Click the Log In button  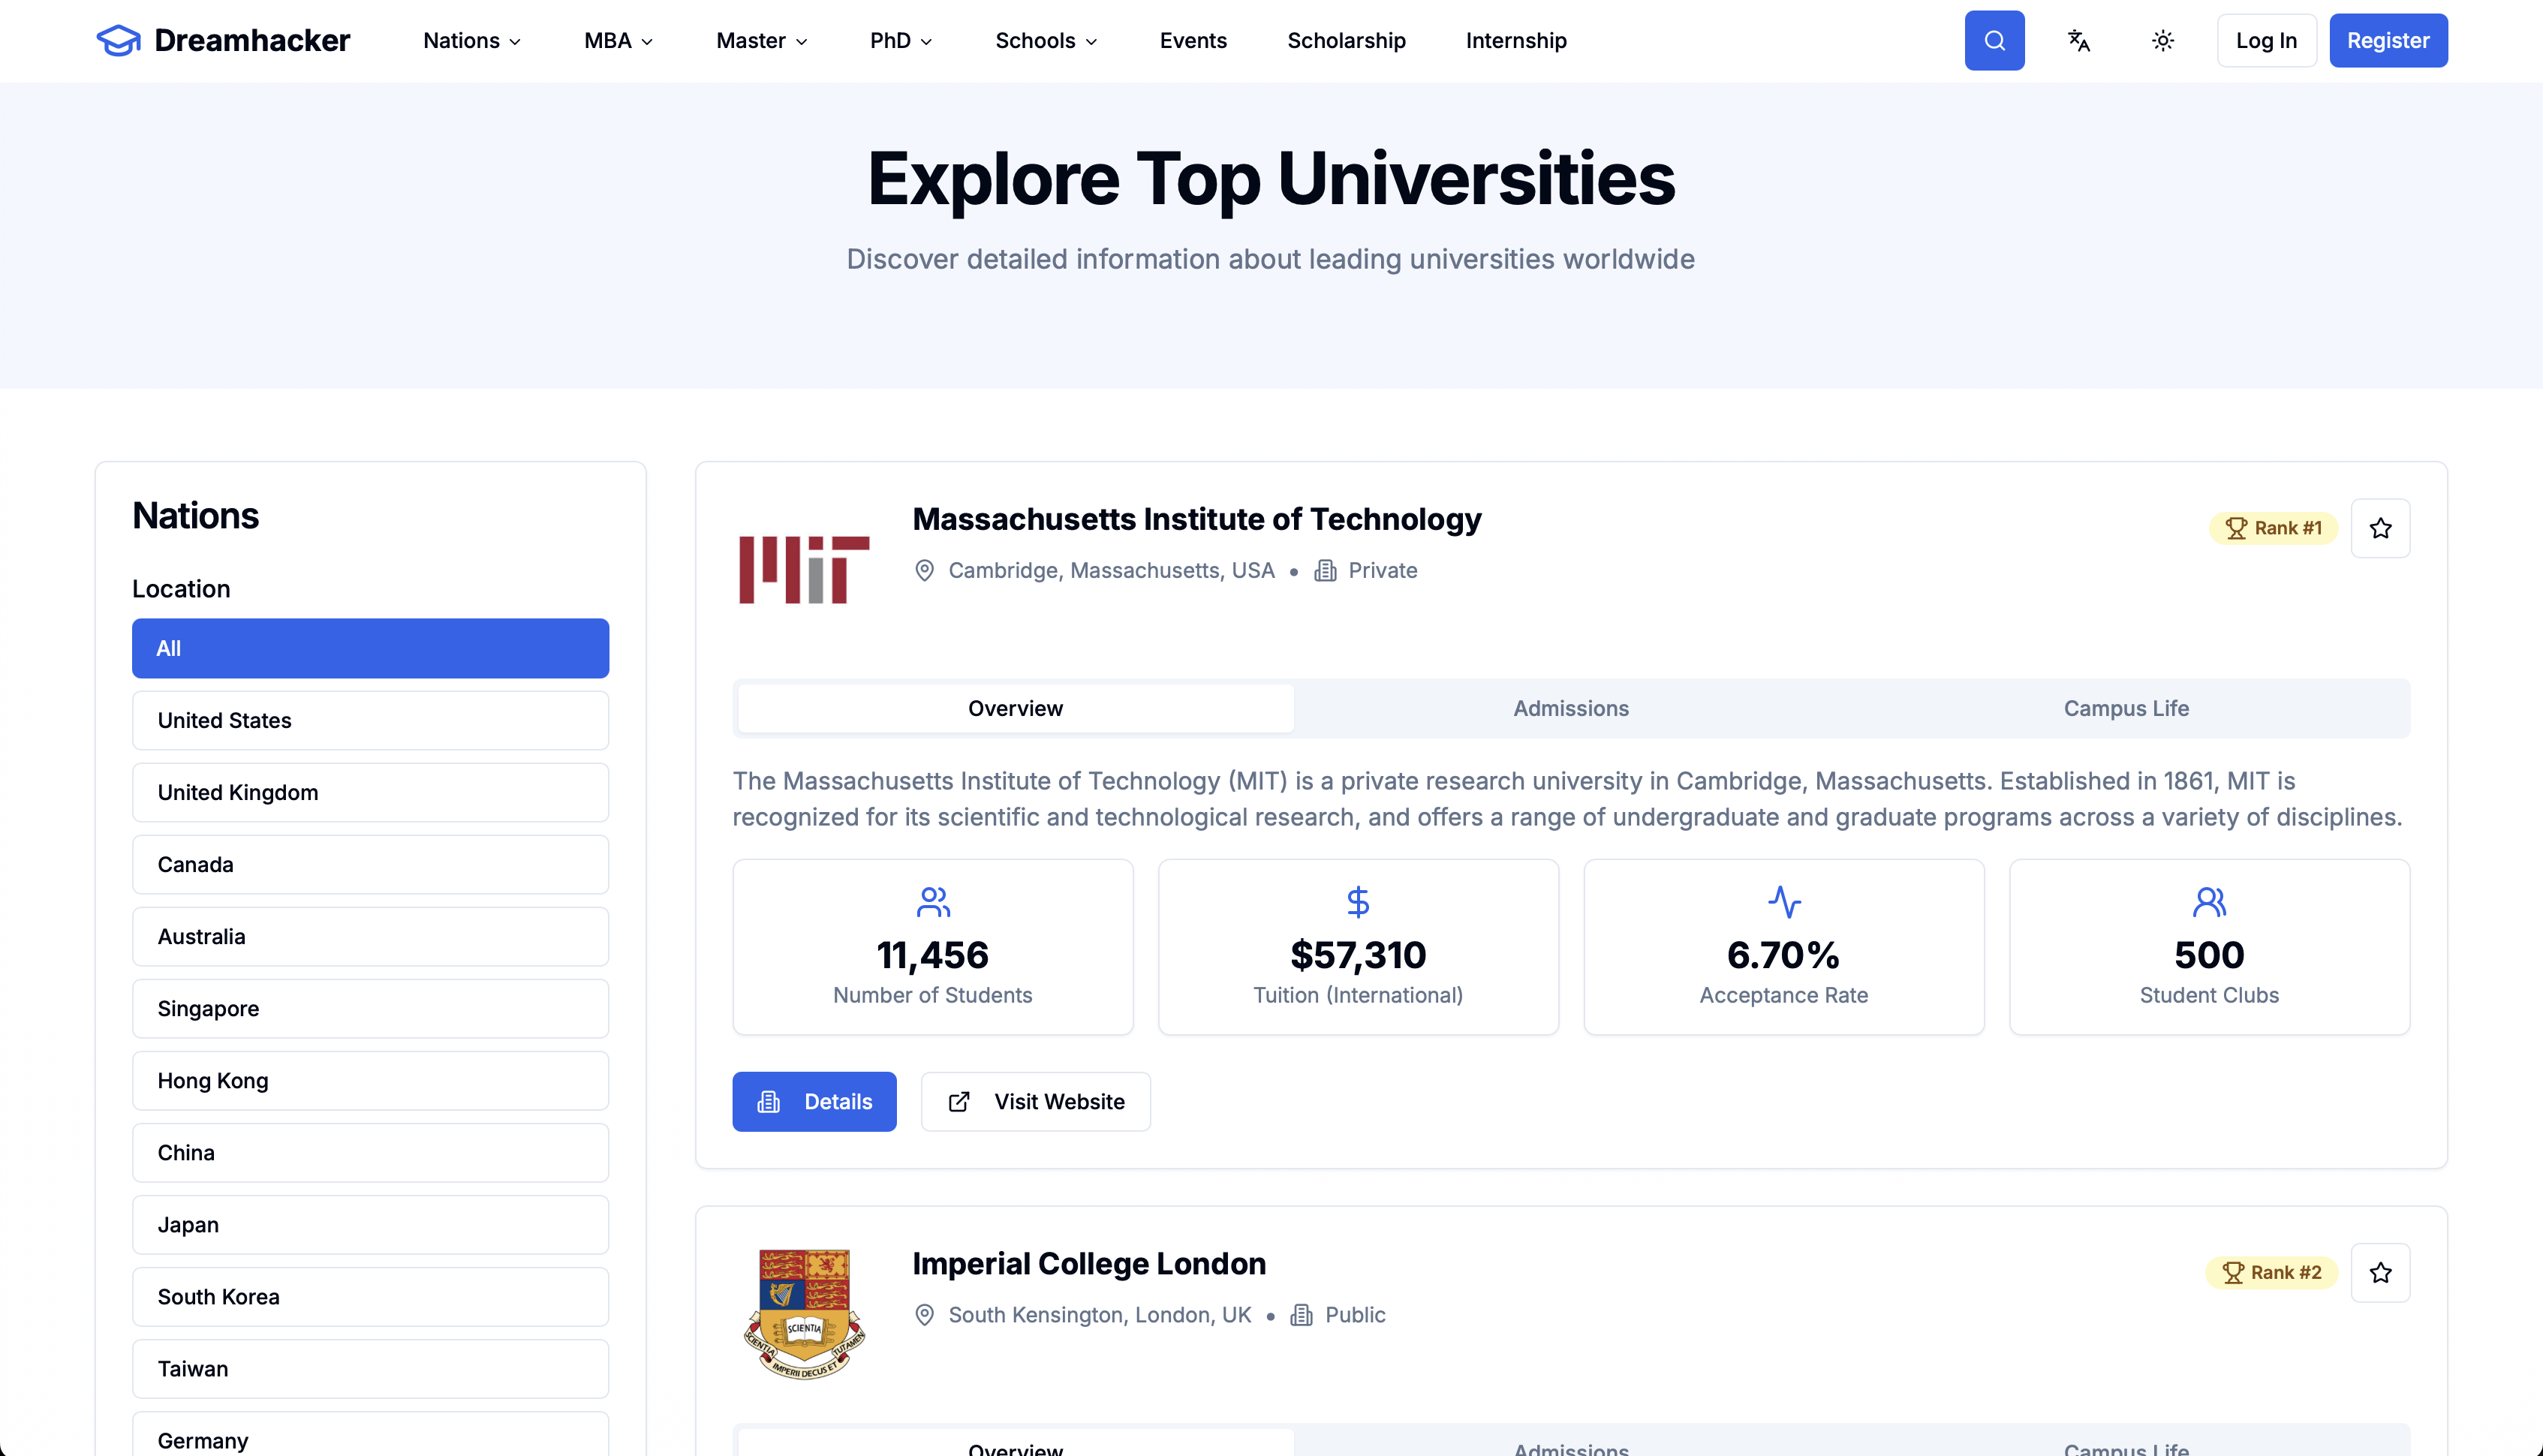click(2266, 41)
